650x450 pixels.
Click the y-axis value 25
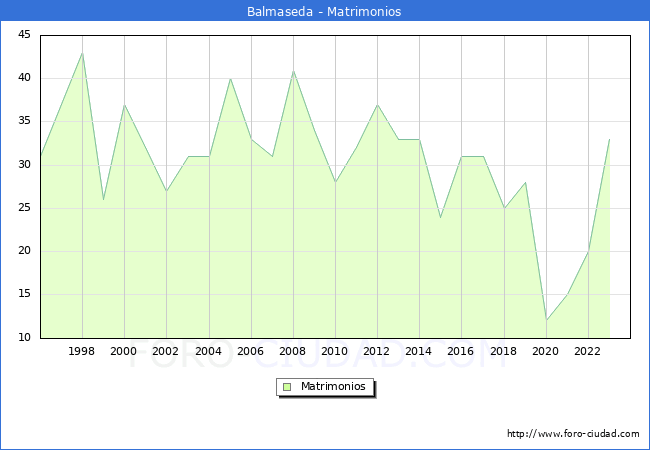(x=24, y=207)
